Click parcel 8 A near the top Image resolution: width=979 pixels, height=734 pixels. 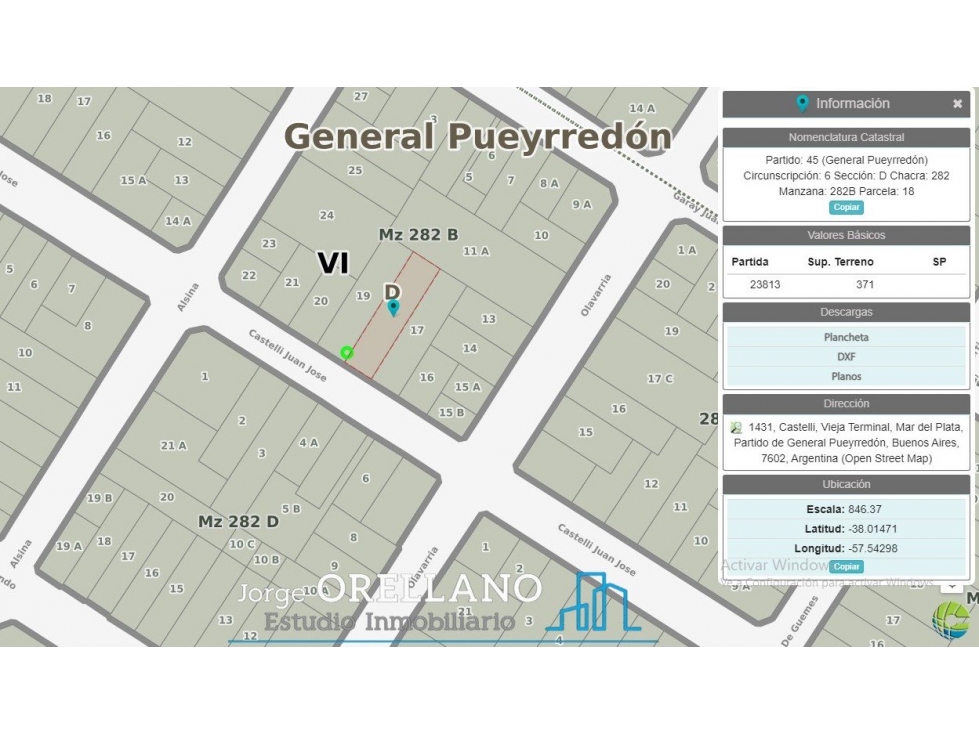click(549, 183)
